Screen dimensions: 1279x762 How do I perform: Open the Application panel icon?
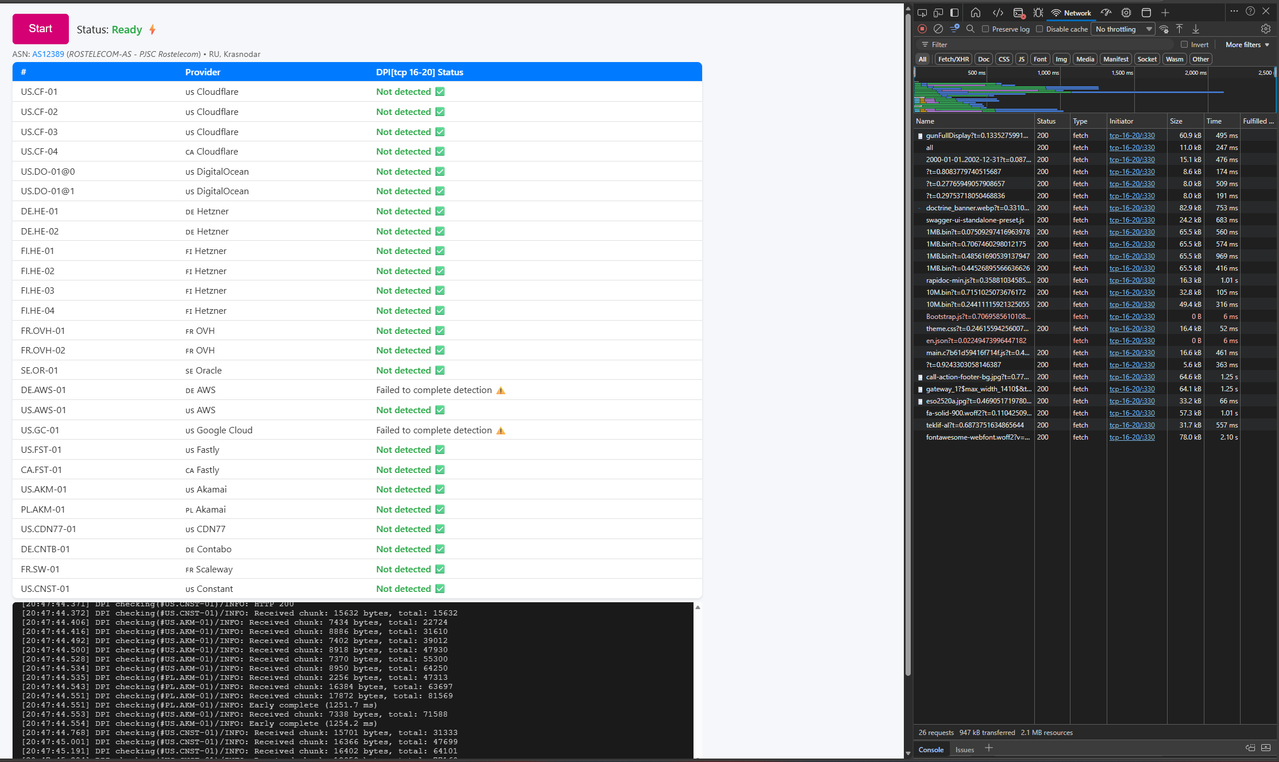coord(1146,13)
